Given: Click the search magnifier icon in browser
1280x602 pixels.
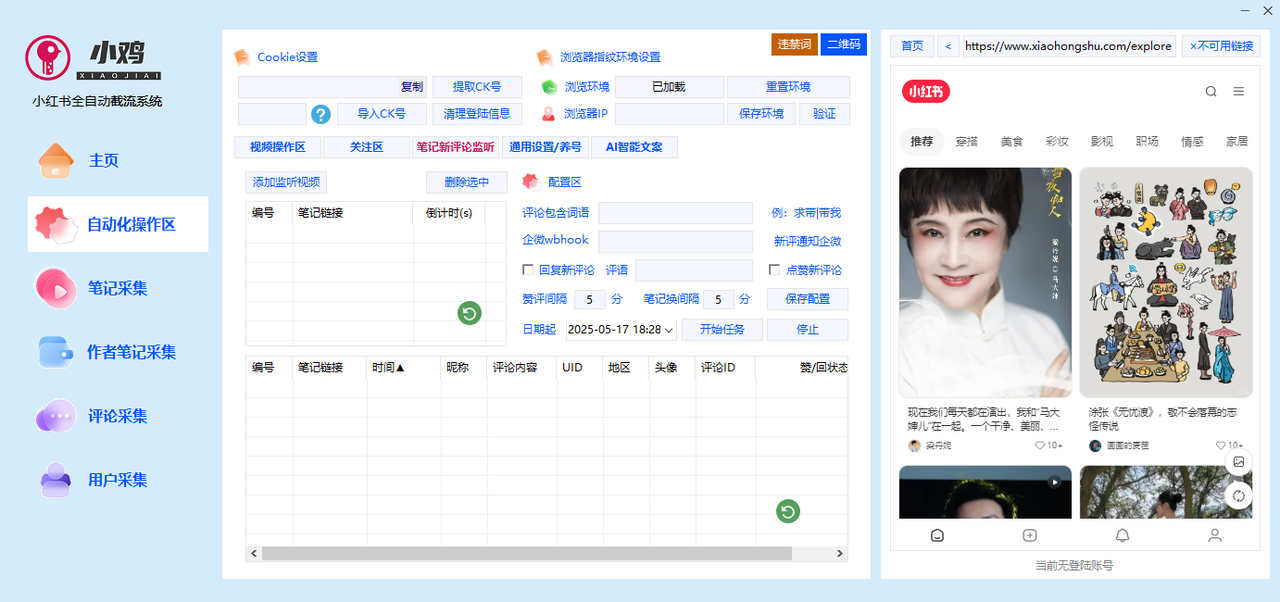Looking at the screenshot, I should 1211,91.
